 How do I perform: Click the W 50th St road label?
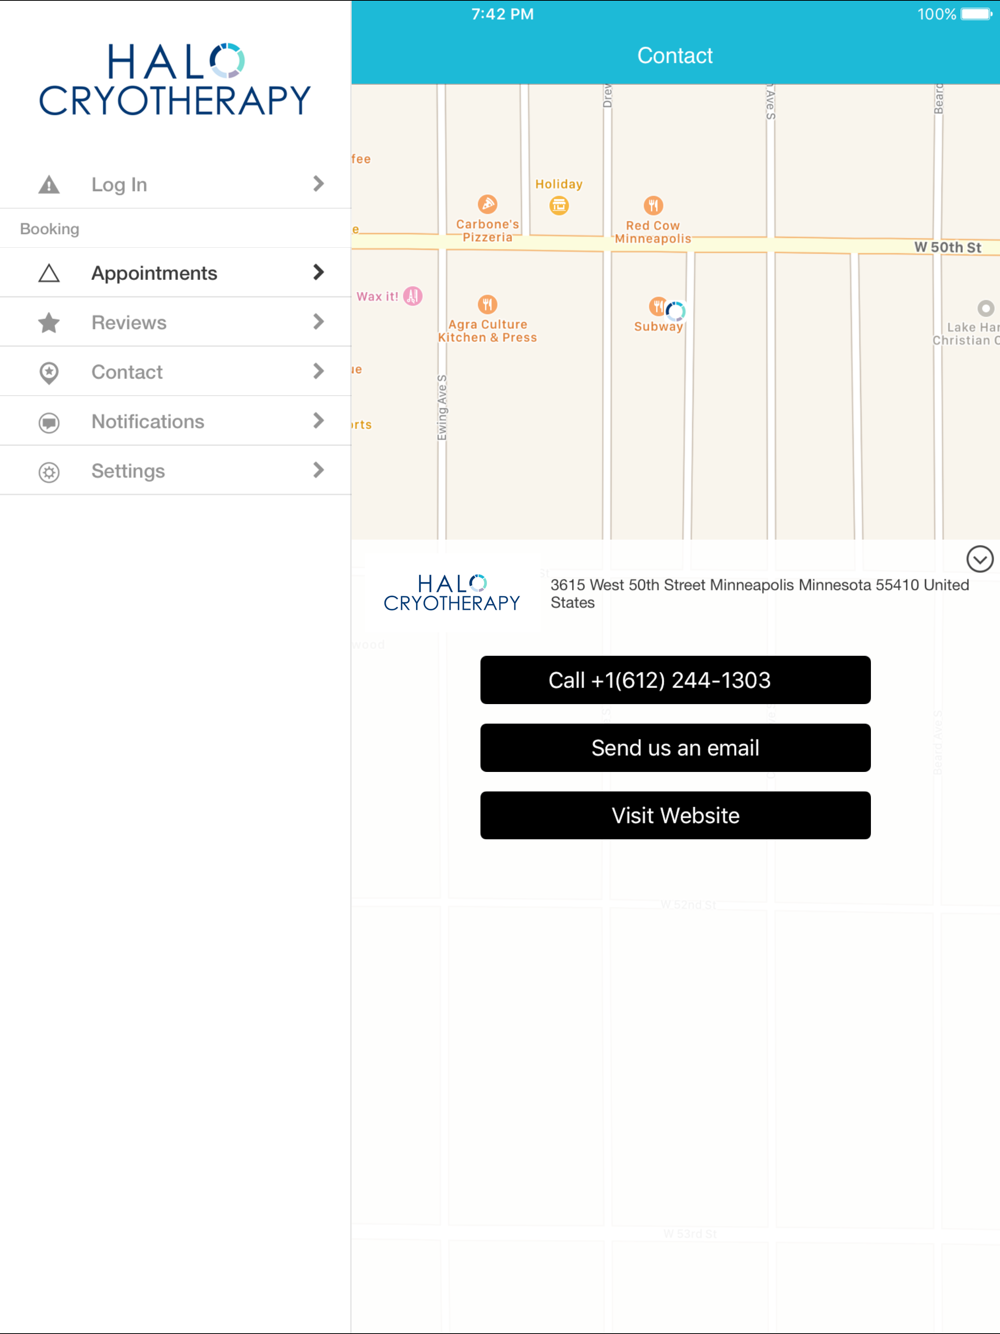pos(947,247)
